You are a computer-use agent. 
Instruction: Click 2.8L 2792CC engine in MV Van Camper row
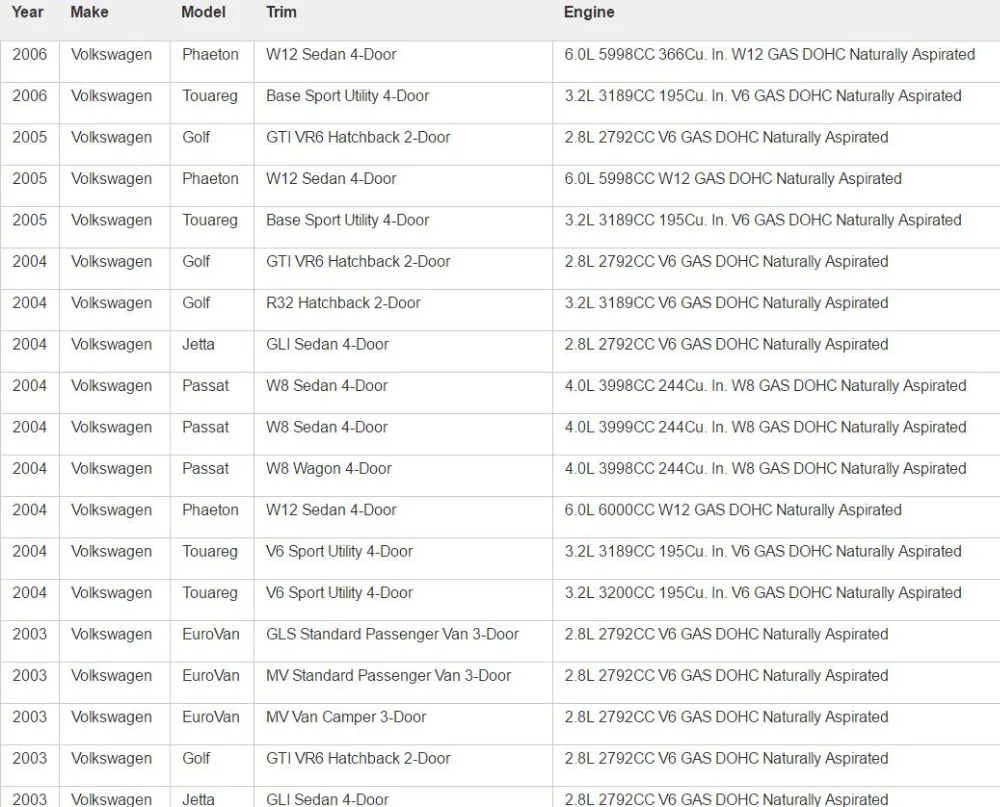click(726, 718)
